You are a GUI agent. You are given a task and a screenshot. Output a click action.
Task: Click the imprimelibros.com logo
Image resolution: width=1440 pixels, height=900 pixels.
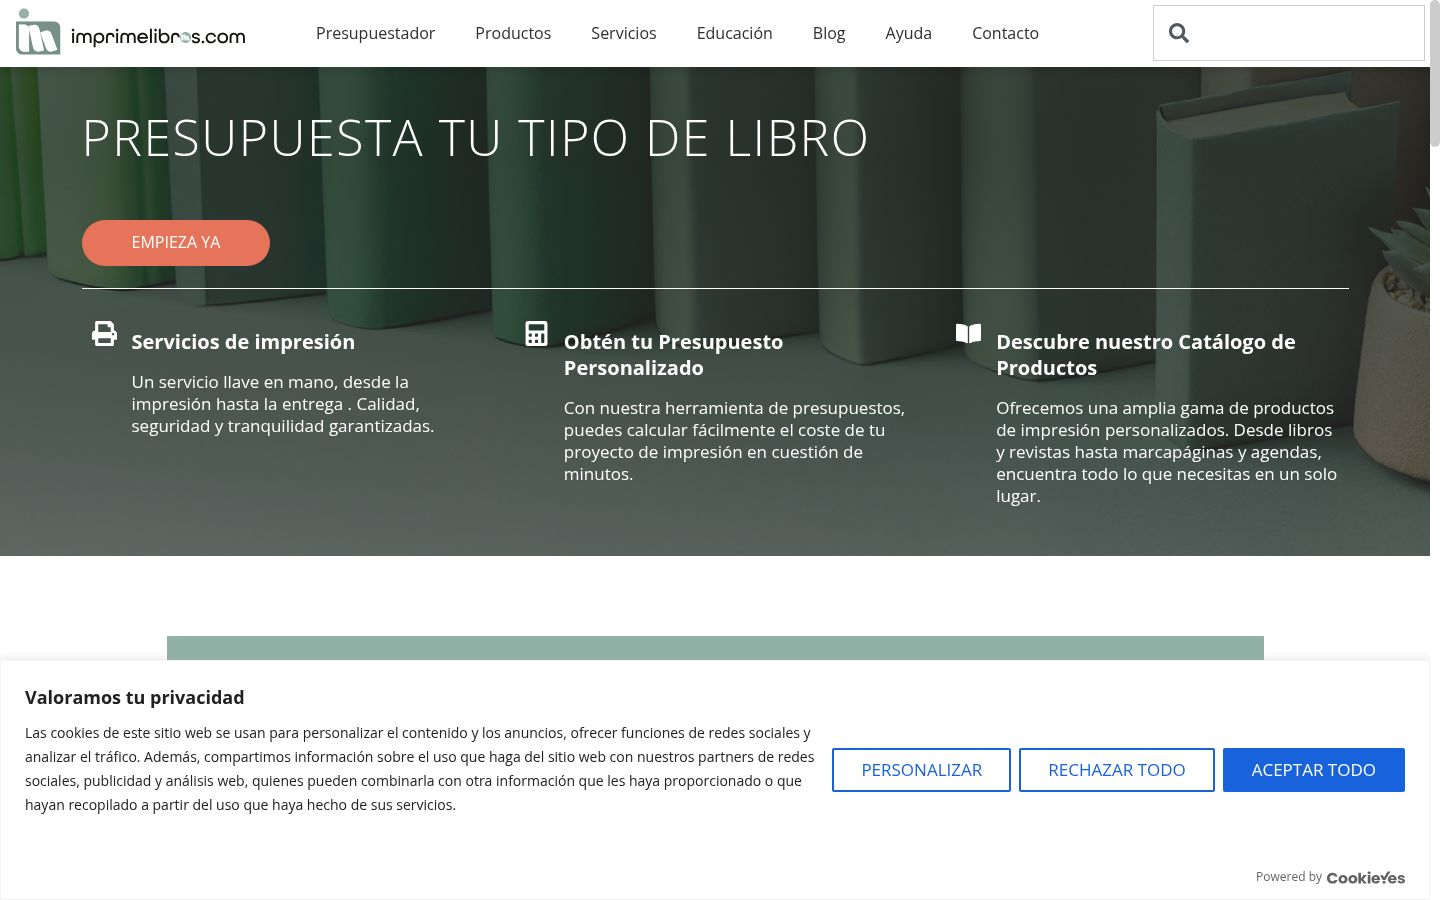pos(131,32)
